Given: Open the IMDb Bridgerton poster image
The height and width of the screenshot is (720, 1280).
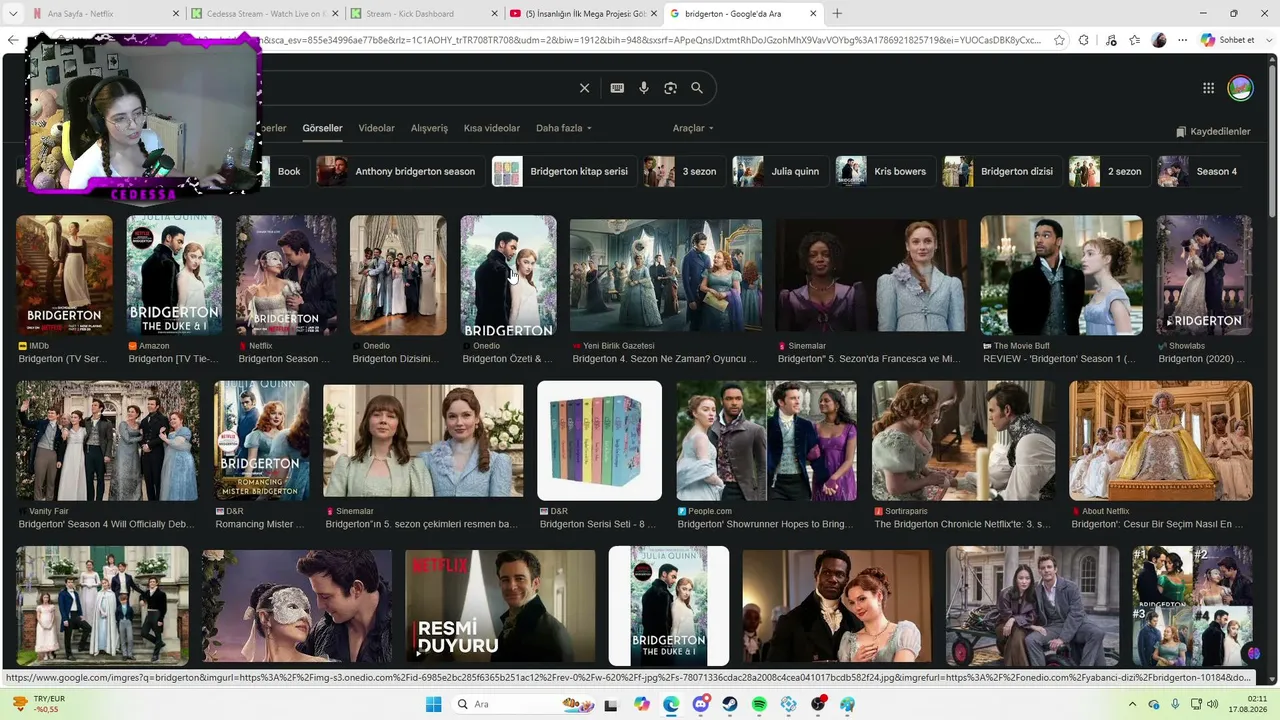Looking at the screenshot, I should (64, 275).
